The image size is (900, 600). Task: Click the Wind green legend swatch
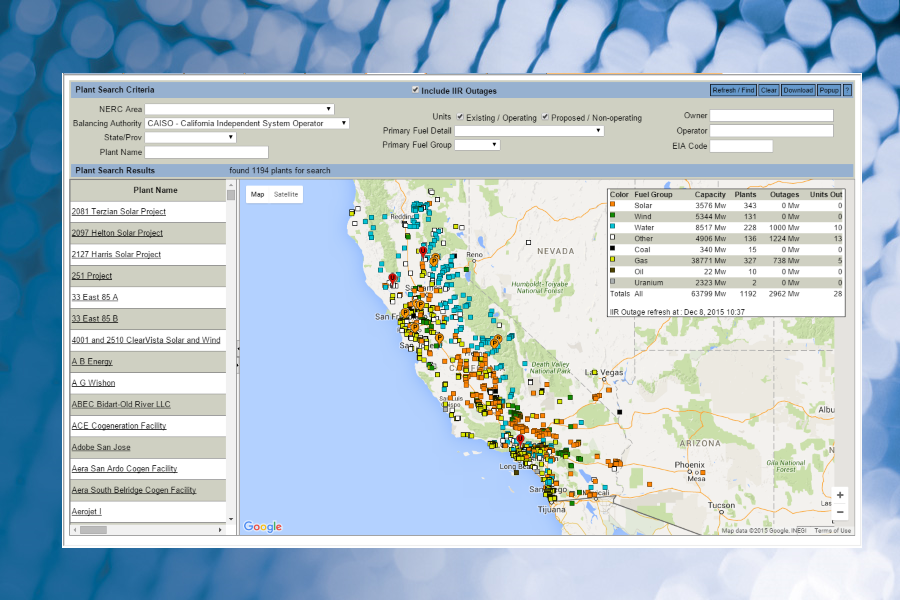pyautogui.click(x=612, y=215)
